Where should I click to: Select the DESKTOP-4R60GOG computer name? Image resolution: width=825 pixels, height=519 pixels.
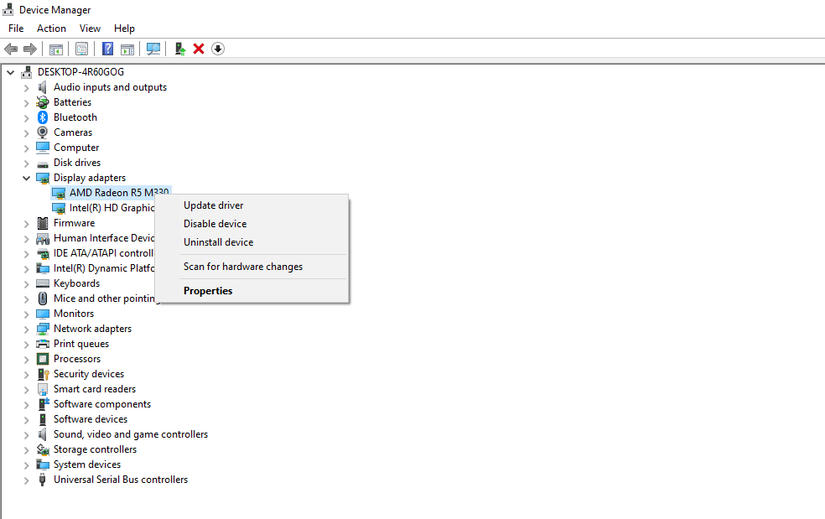point(81,72)
